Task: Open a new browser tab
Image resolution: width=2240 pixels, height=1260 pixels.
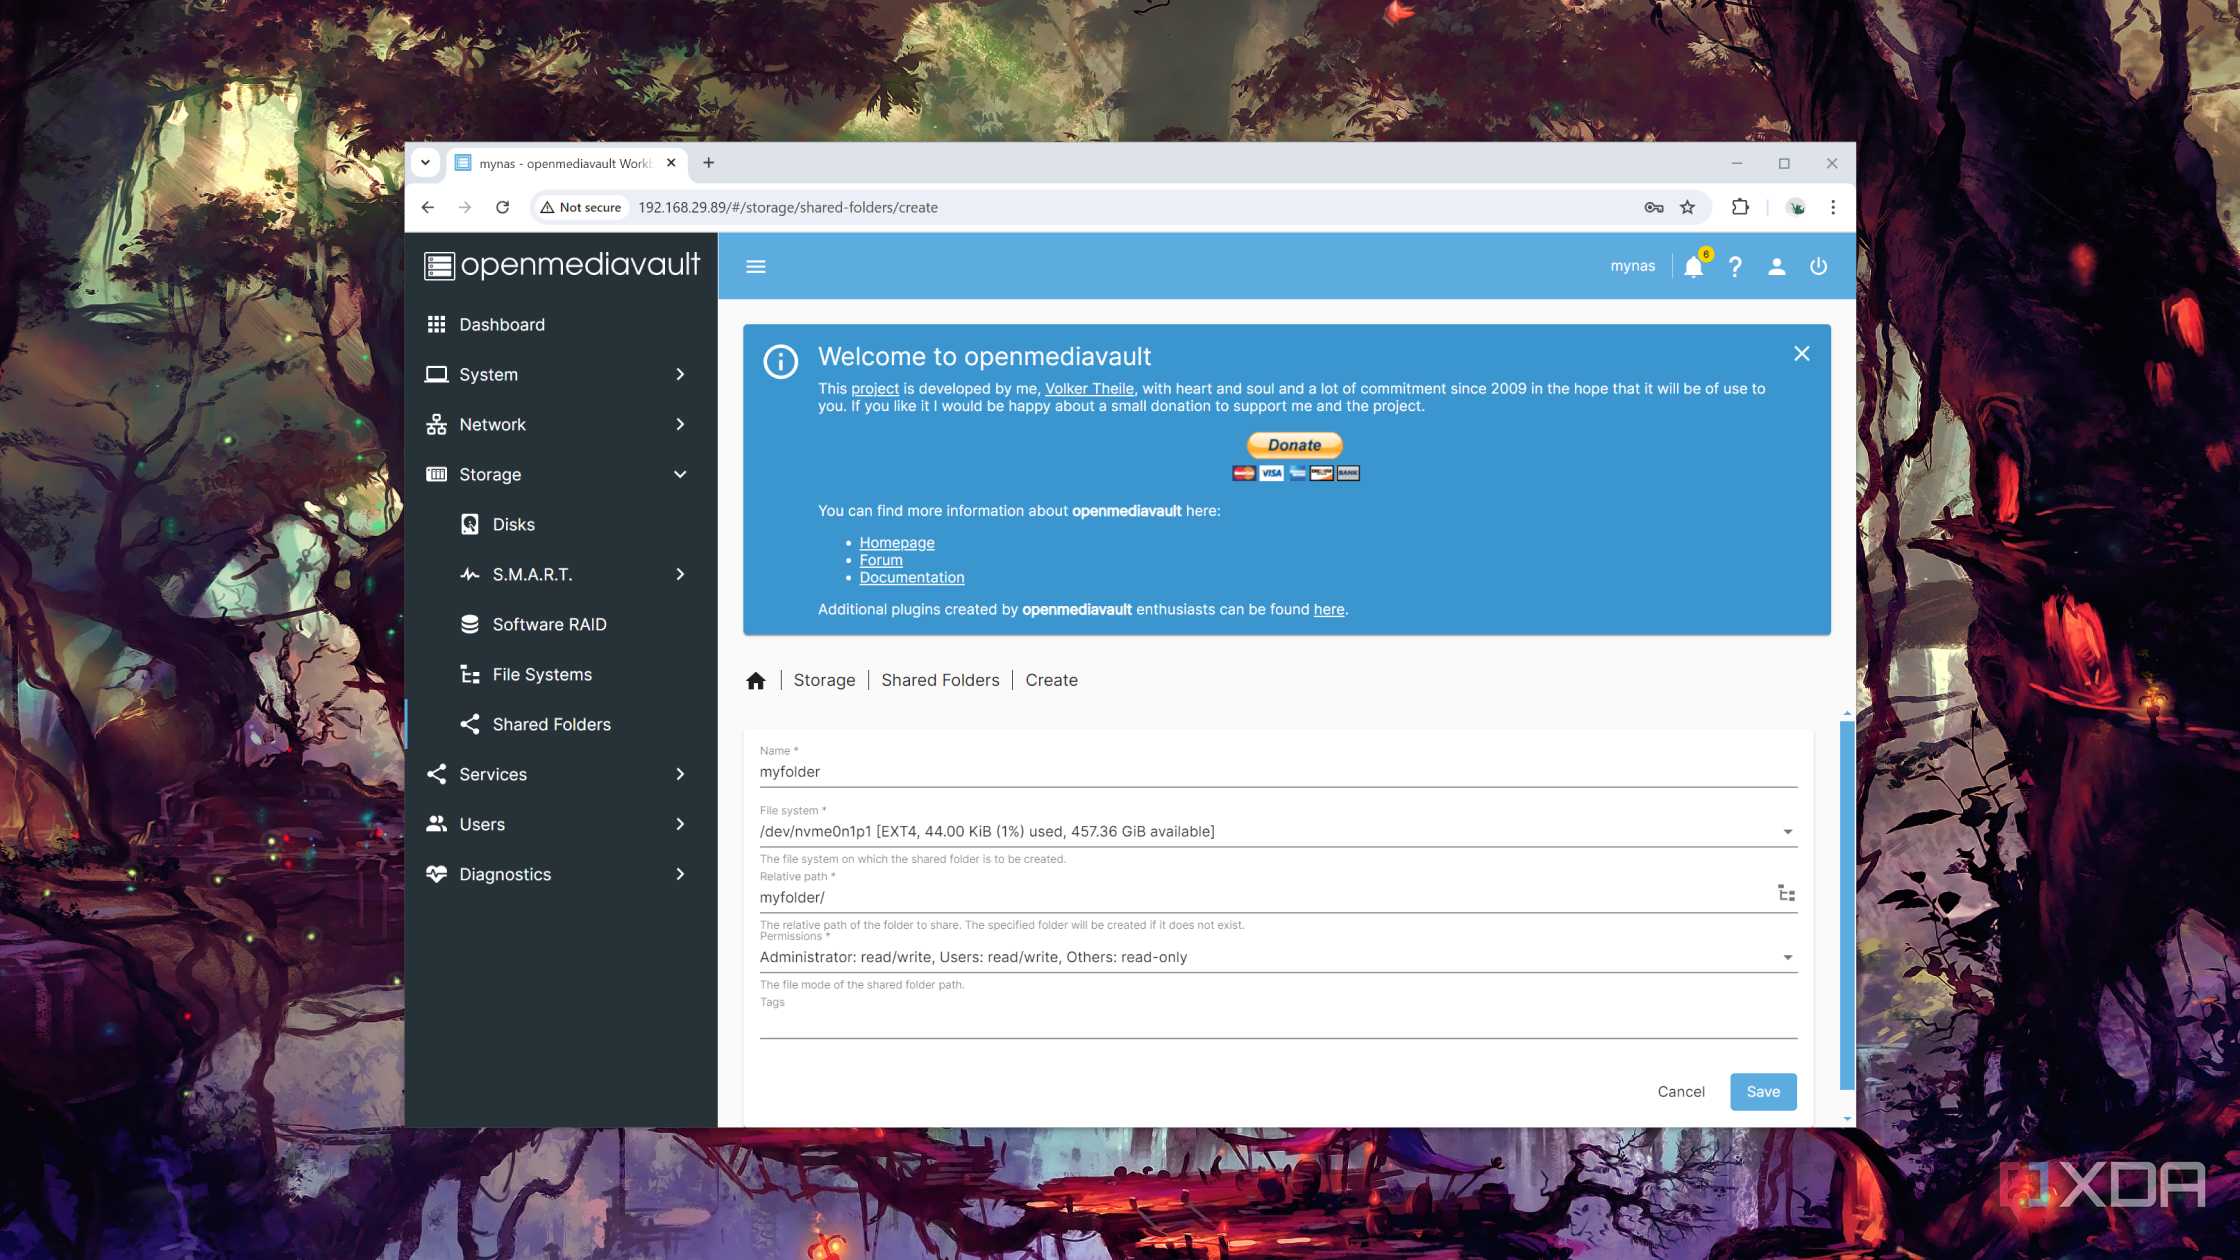Action: [x=709, y=163]
